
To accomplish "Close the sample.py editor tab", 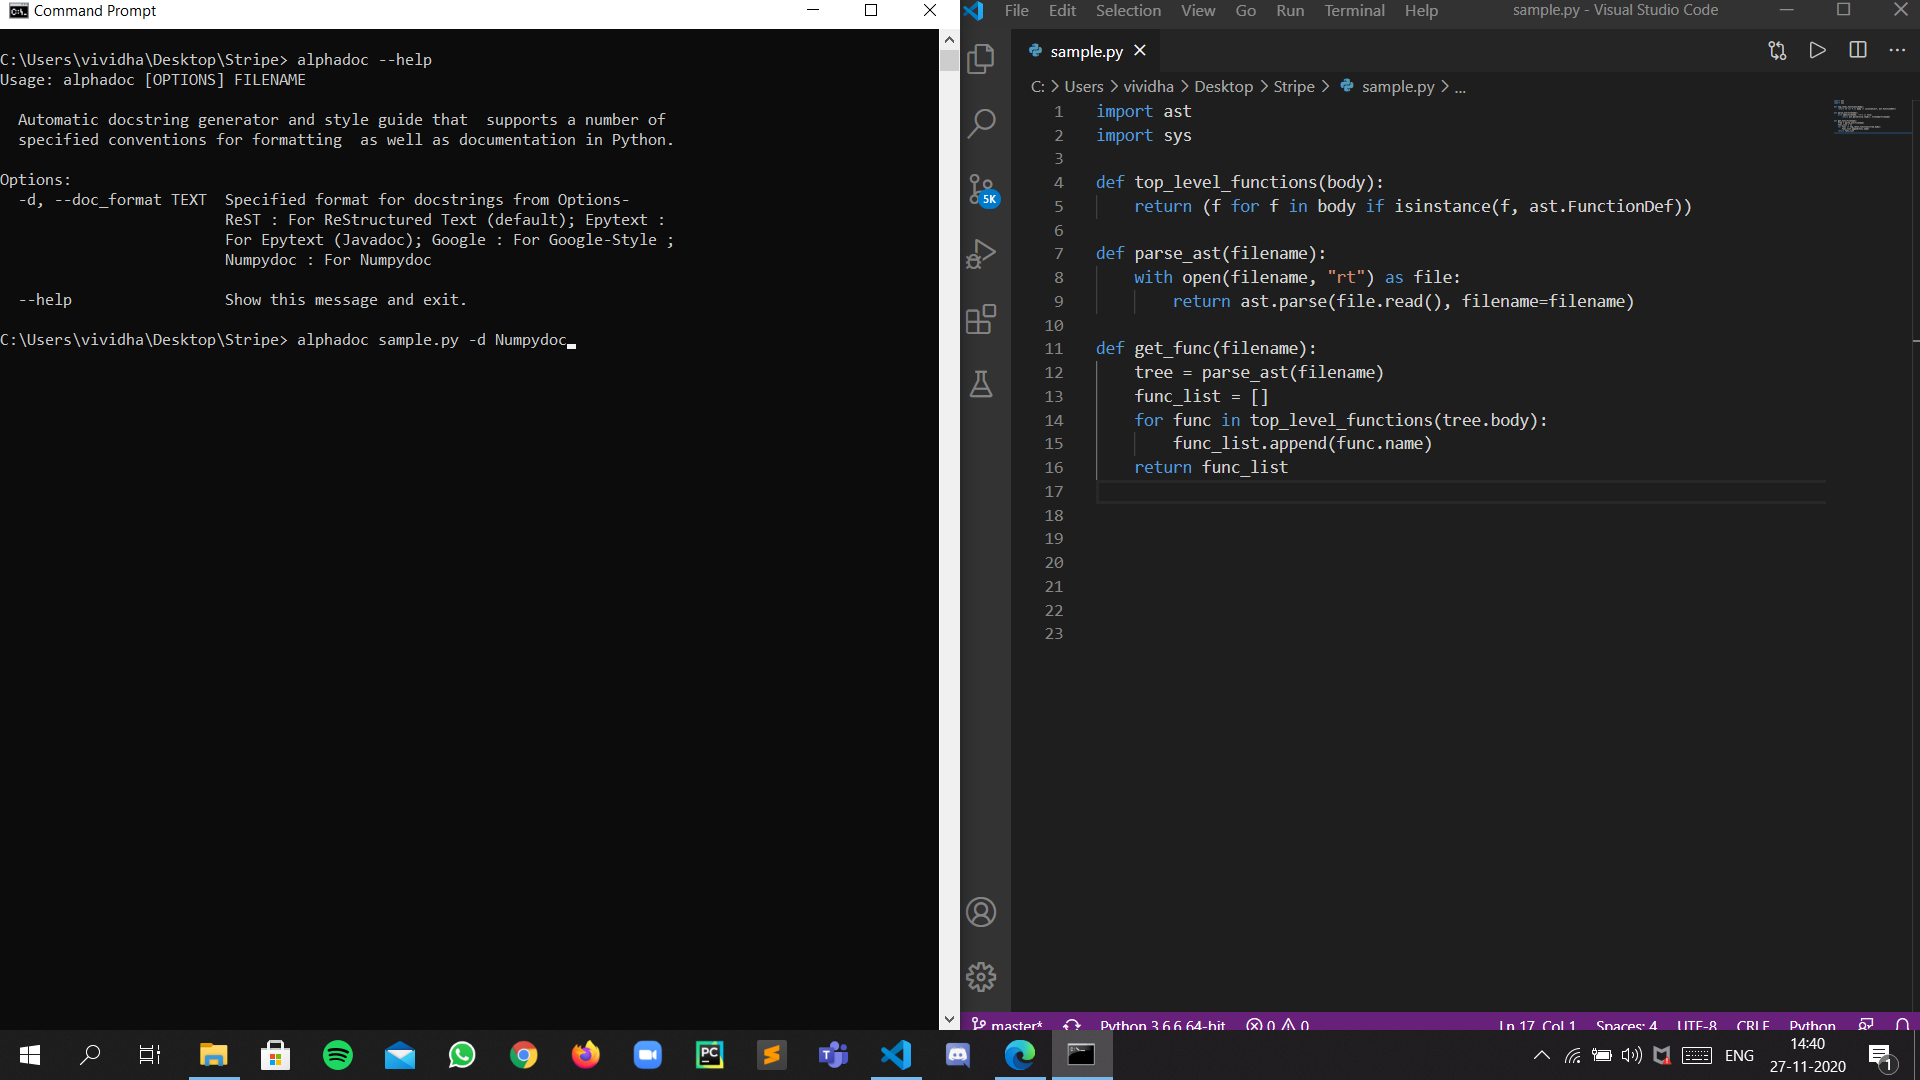I will click(x=1140, y=51).
